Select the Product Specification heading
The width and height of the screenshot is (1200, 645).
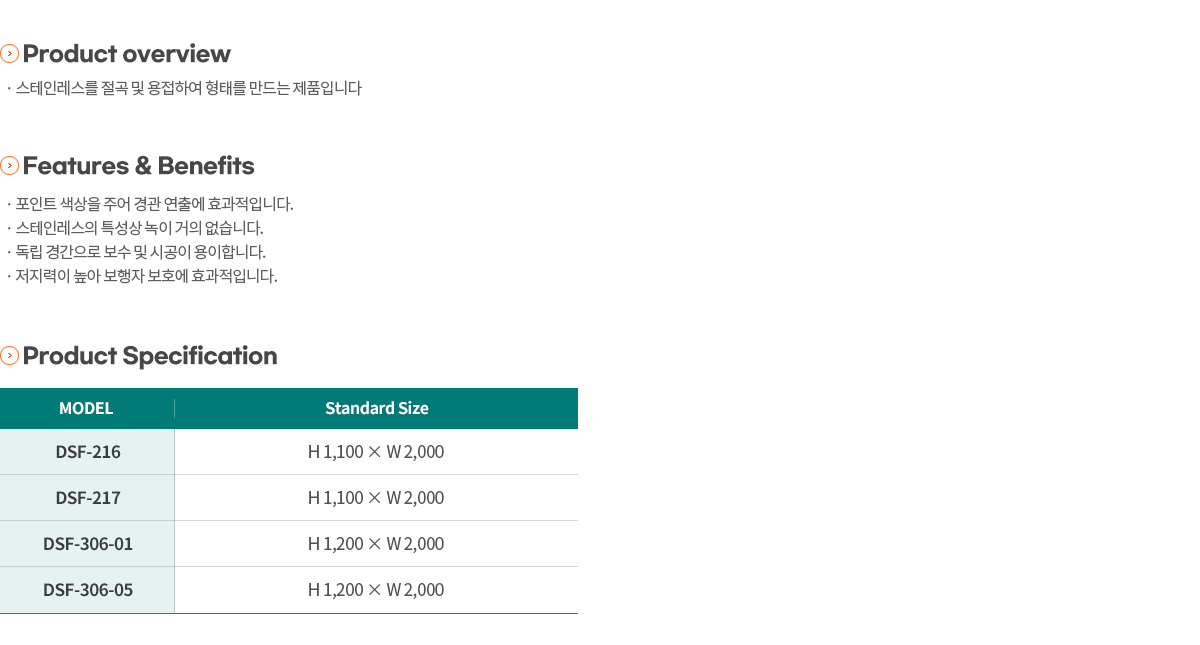click(x=150, y=356)
